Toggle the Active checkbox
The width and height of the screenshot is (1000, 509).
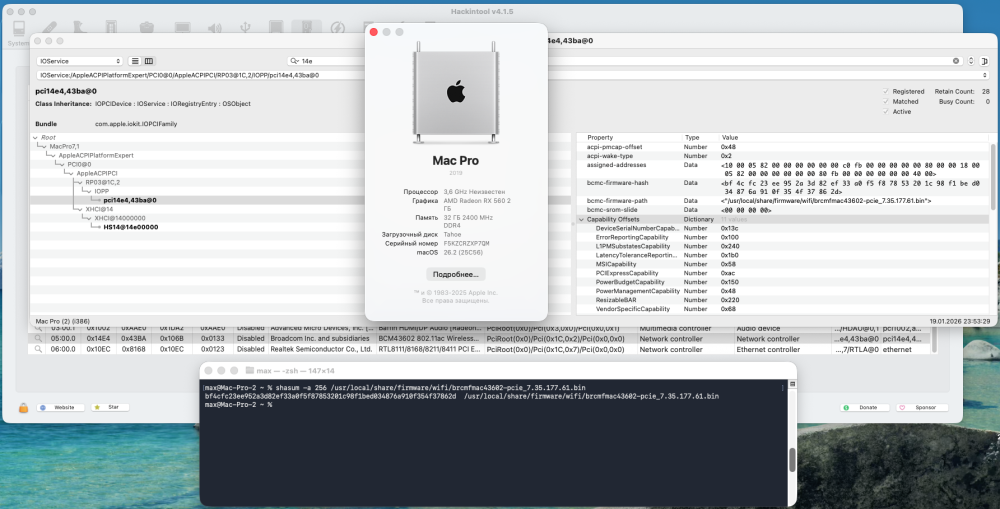click(x=885, y=112)
